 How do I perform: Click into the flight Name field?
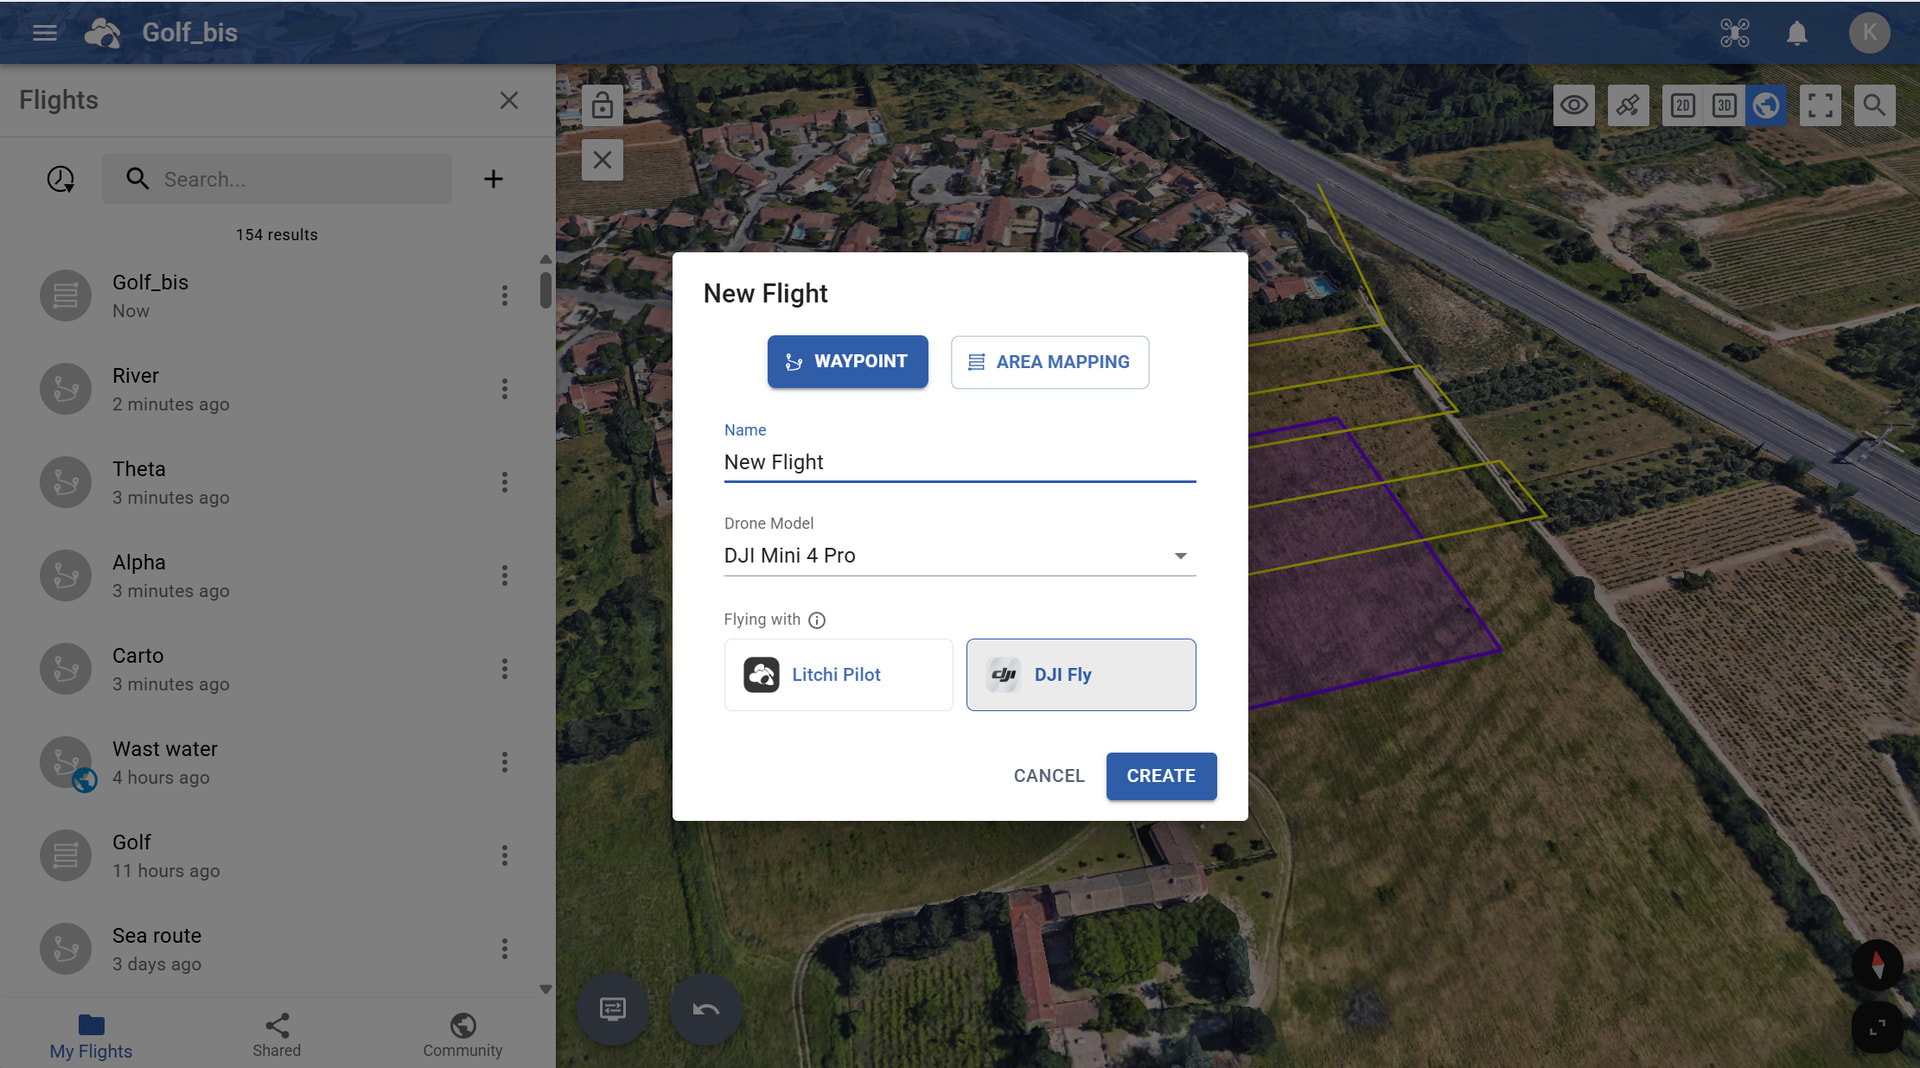(x=959, y=462)
